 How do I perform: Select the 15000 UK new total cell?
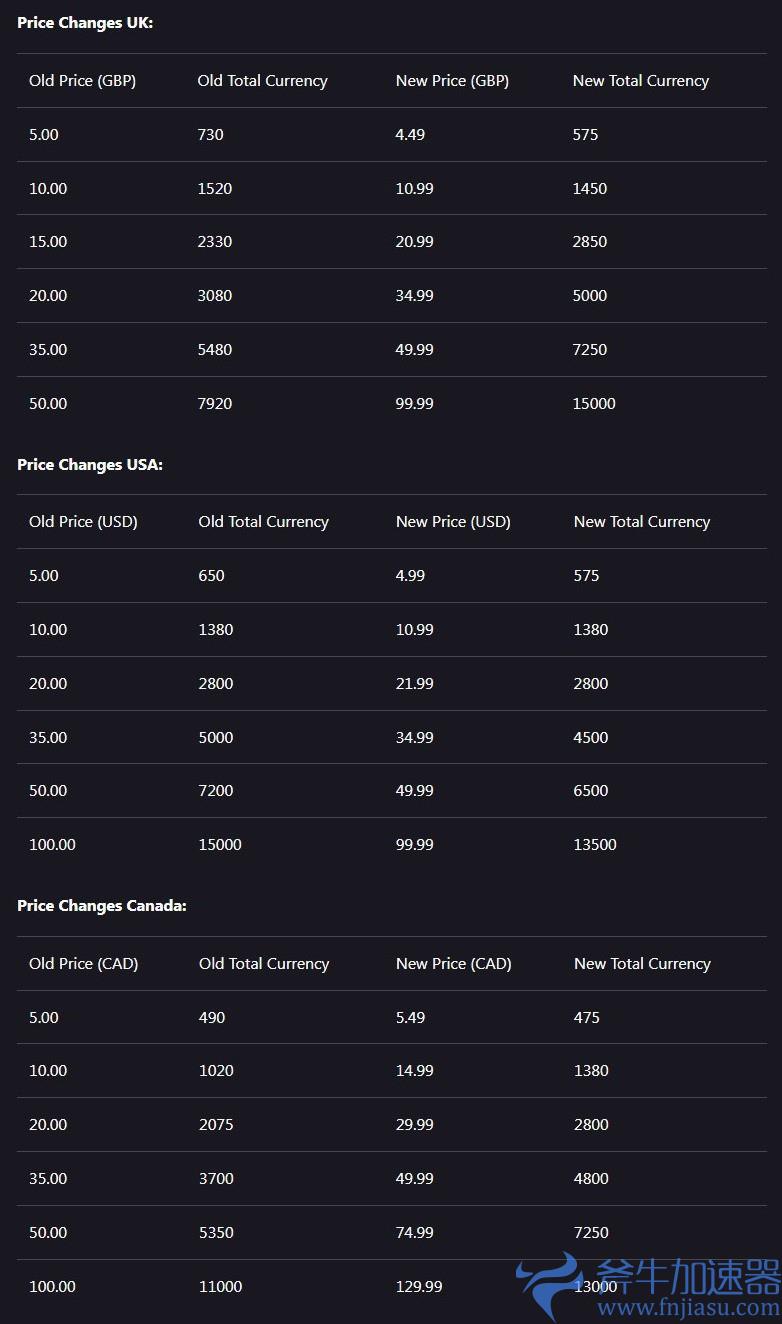coord(594,404)
